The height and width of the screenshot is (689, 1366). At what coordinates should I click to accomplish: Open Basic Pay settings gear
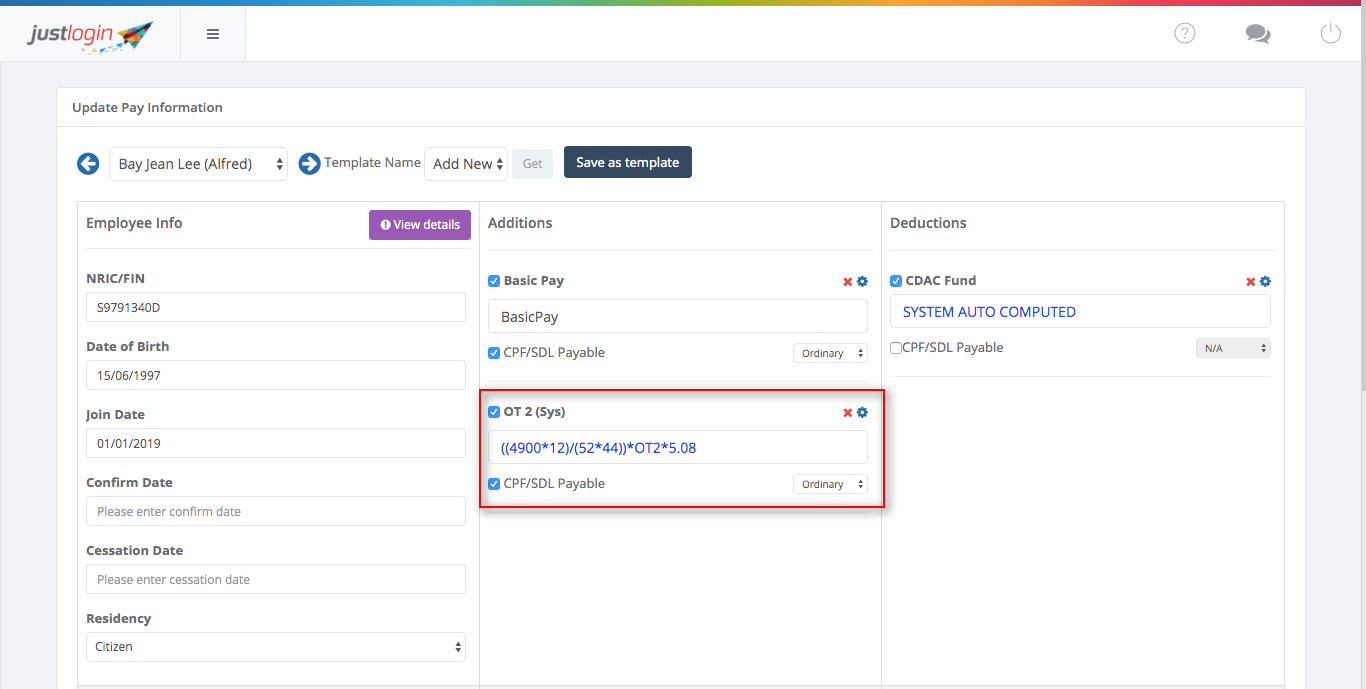click(x=862, y=282)
